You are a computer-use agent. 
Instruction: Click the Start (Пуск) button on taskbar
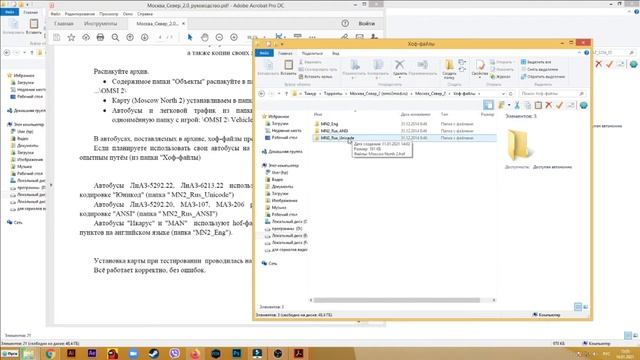(x=10, y=354)
